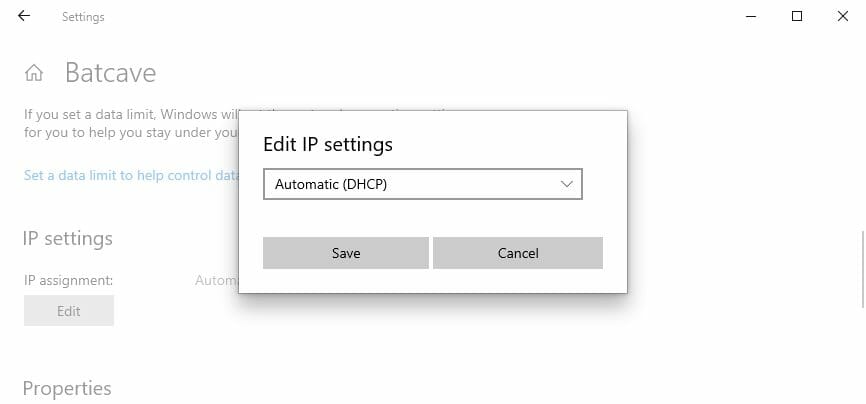Screen dimensions: 866x404
Task: Open Settings home via house icon
Action: tap(34, 73)
